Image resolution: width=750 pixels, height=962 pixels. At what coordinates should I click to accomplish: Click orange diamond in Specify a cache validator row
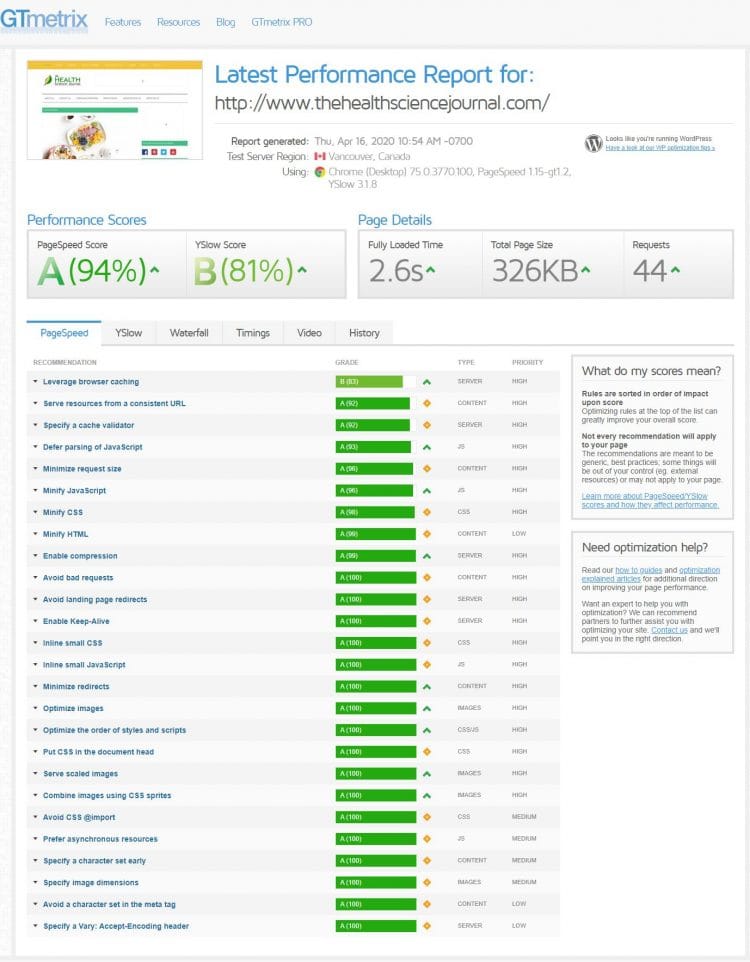click(x=427, y=425)
